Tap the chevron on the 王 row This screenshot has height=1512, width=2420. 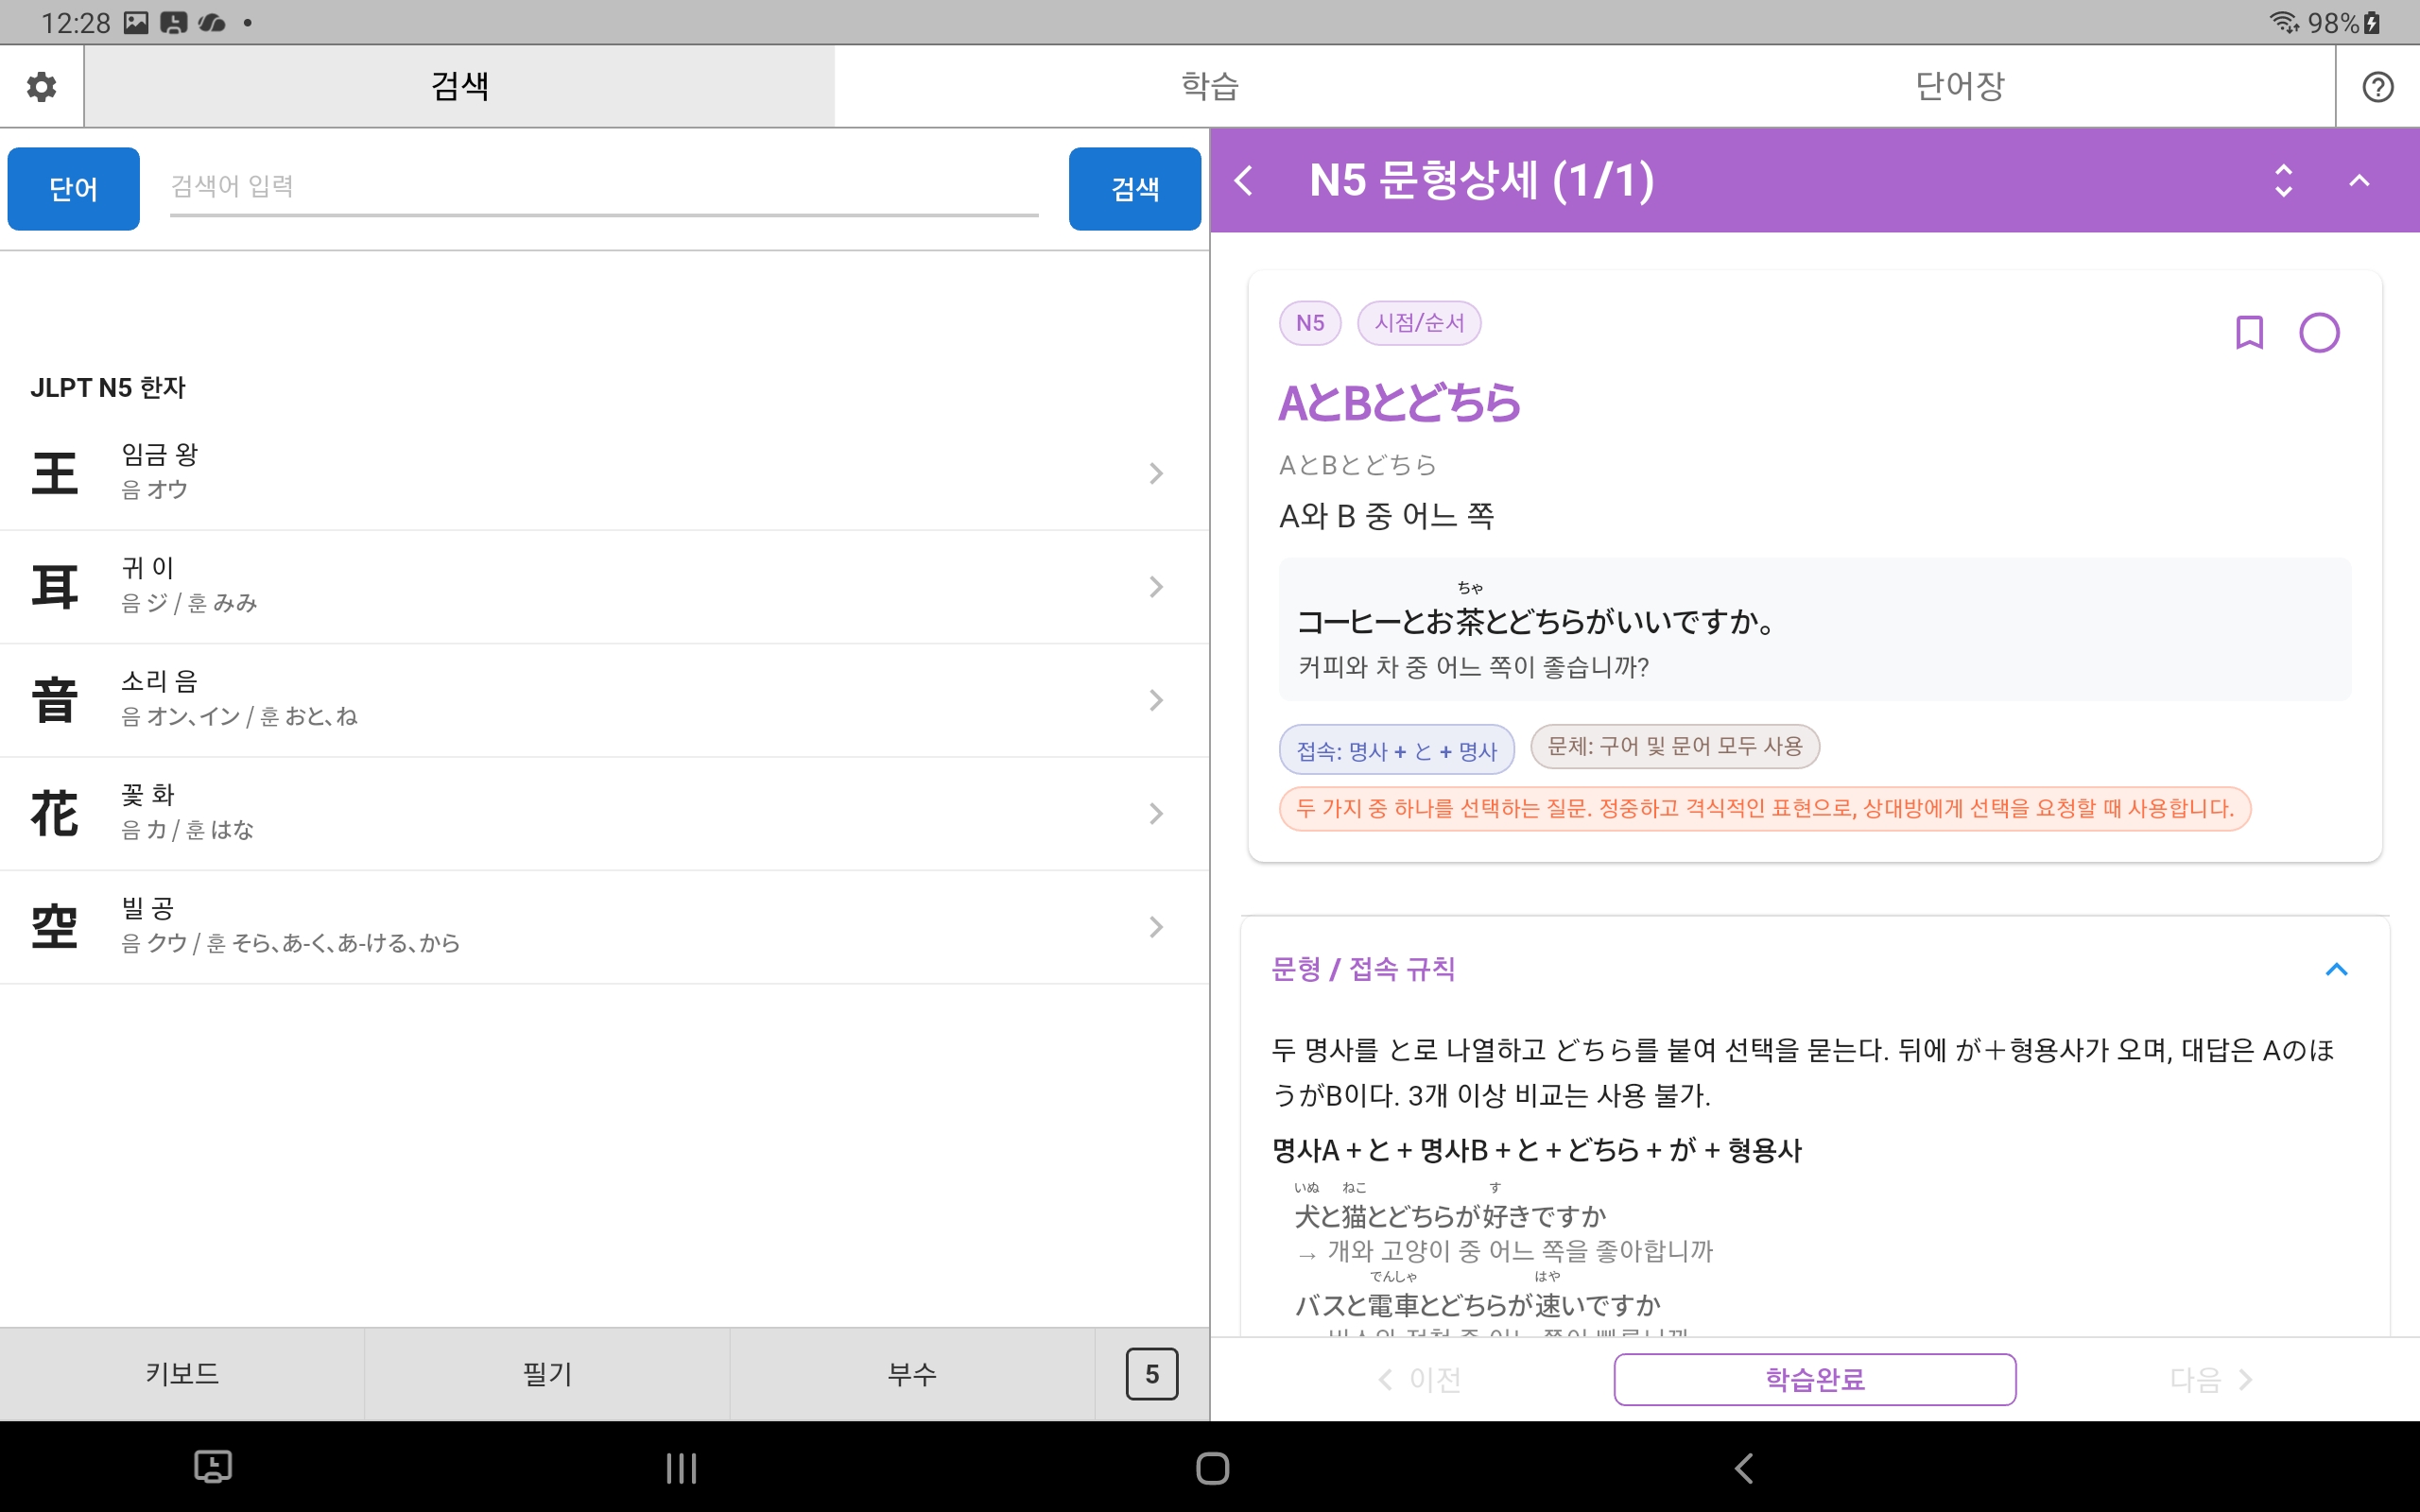(x=1156, y=473)
